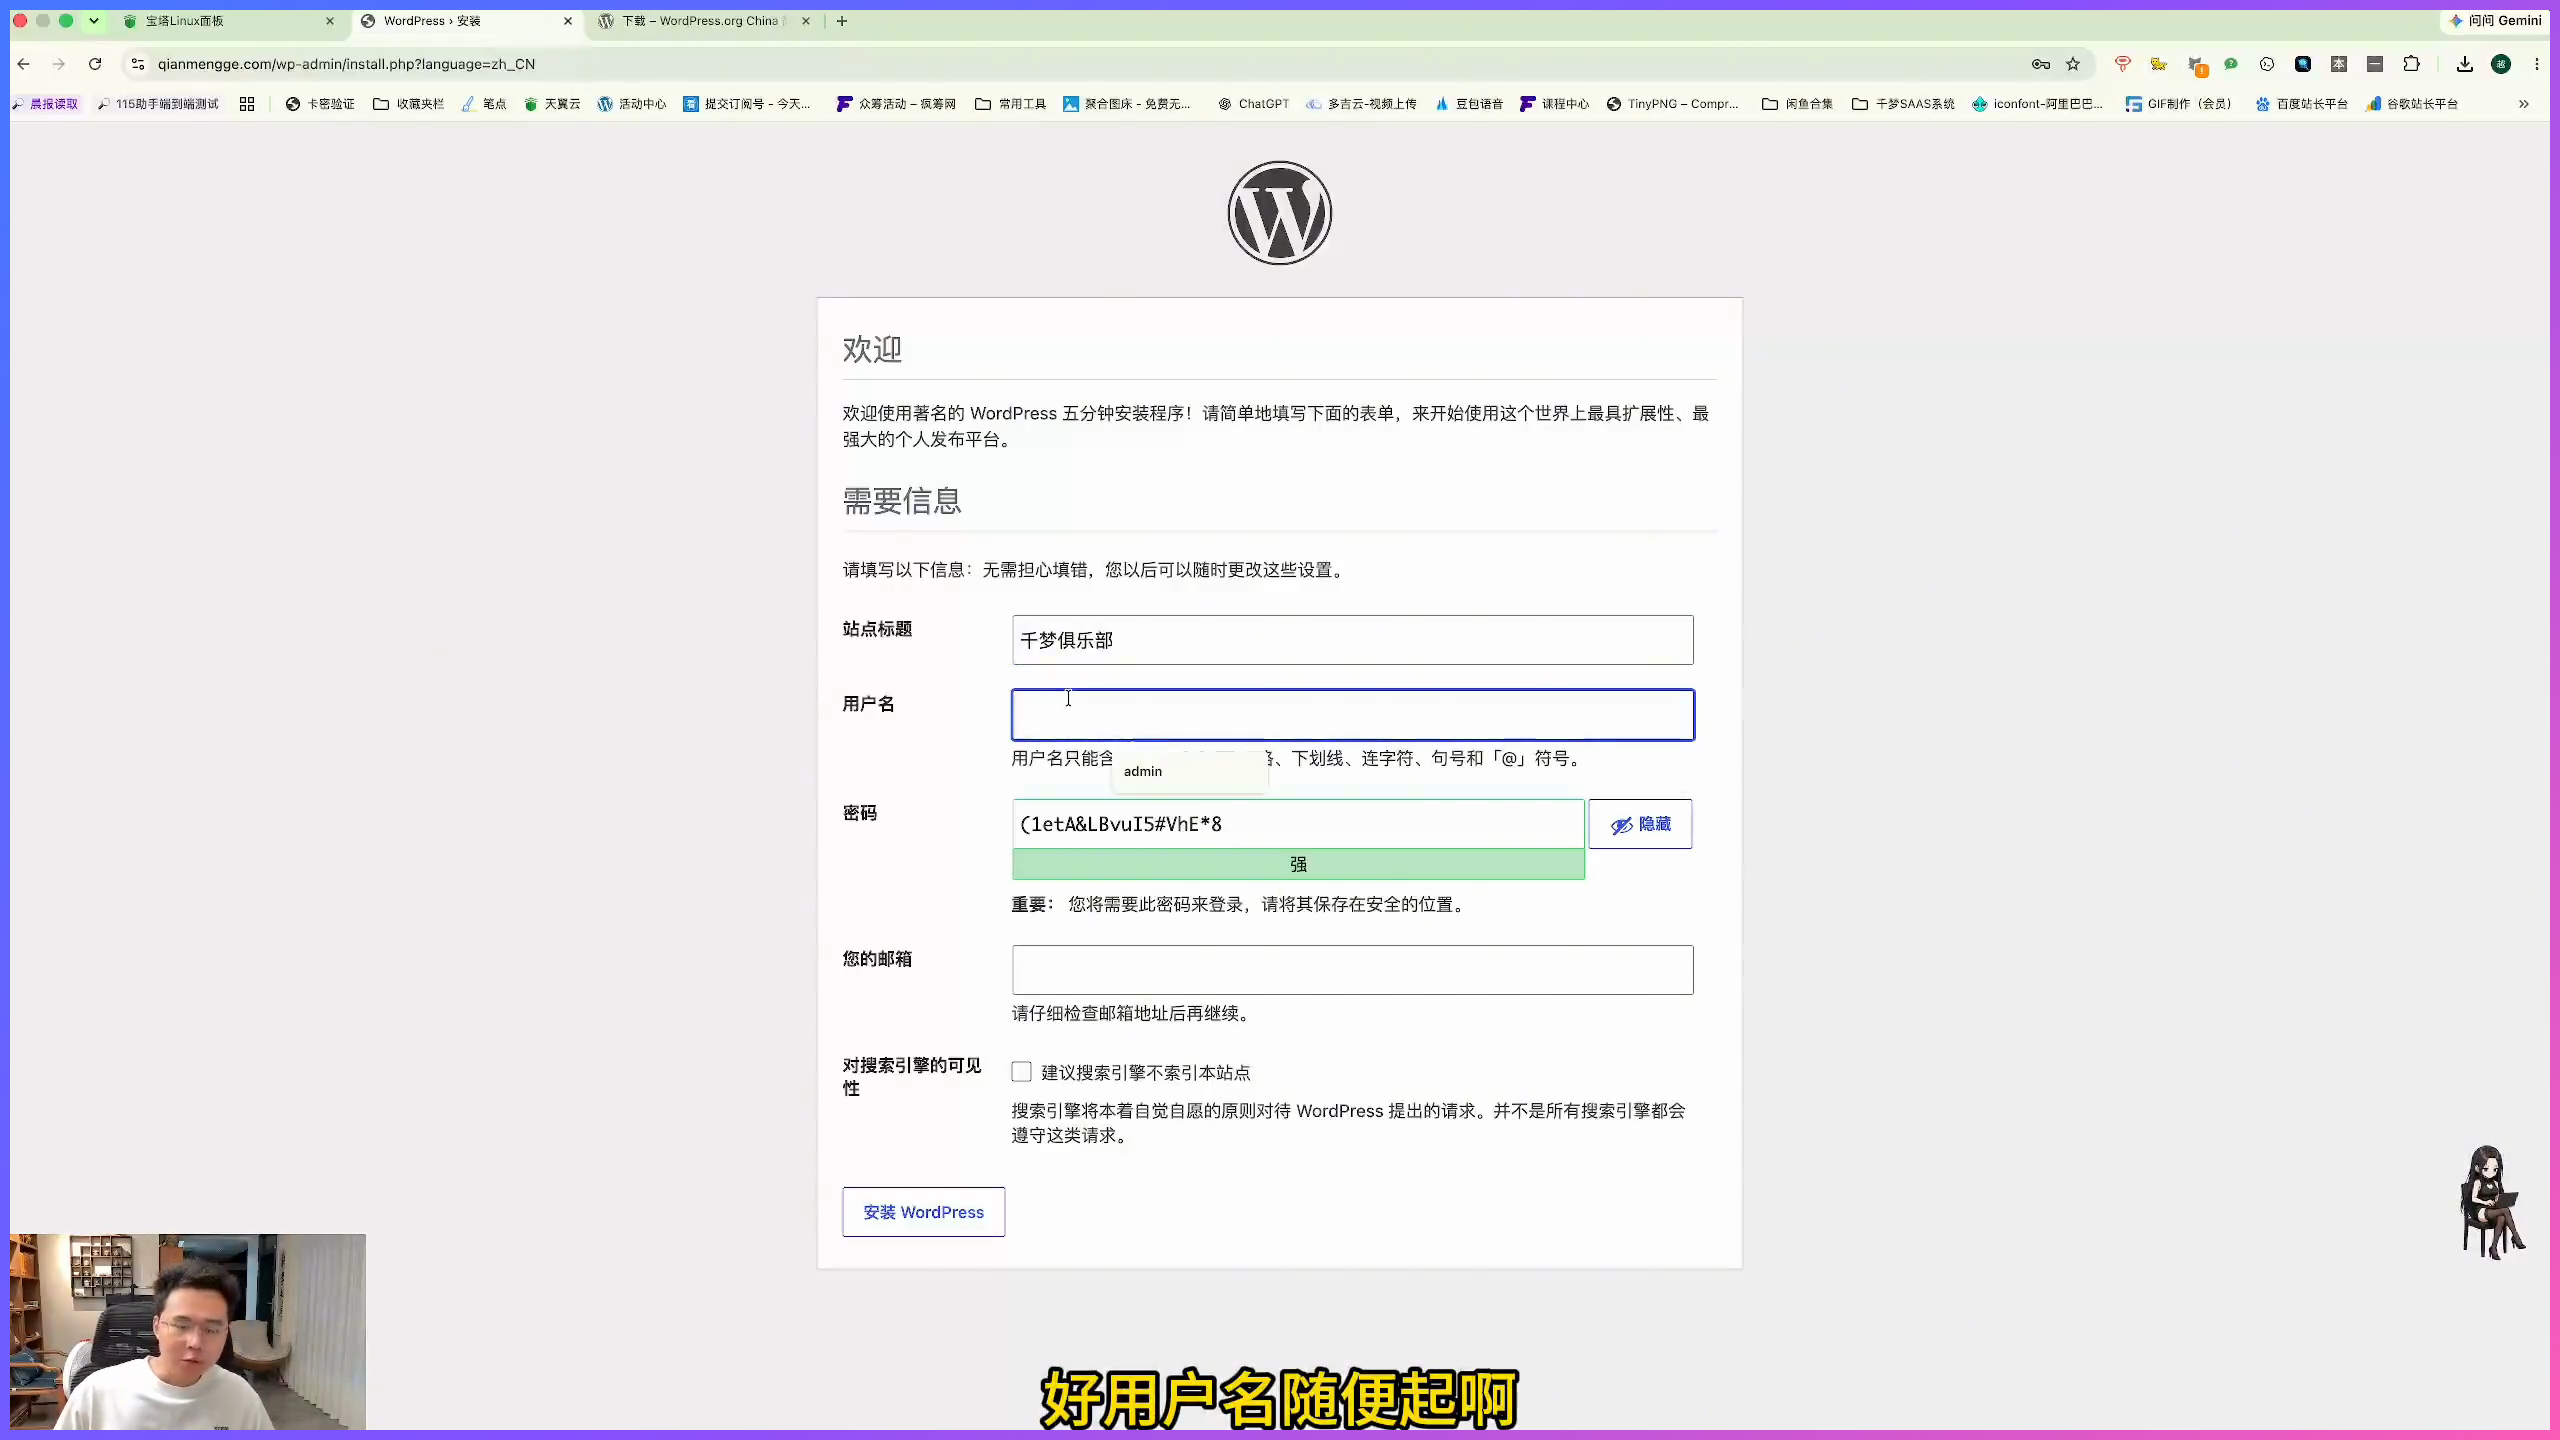Image resolution: width=2560 pixels, height=1440 pixels.
Task: Open the green question bubble extension
Action: 2231,64
